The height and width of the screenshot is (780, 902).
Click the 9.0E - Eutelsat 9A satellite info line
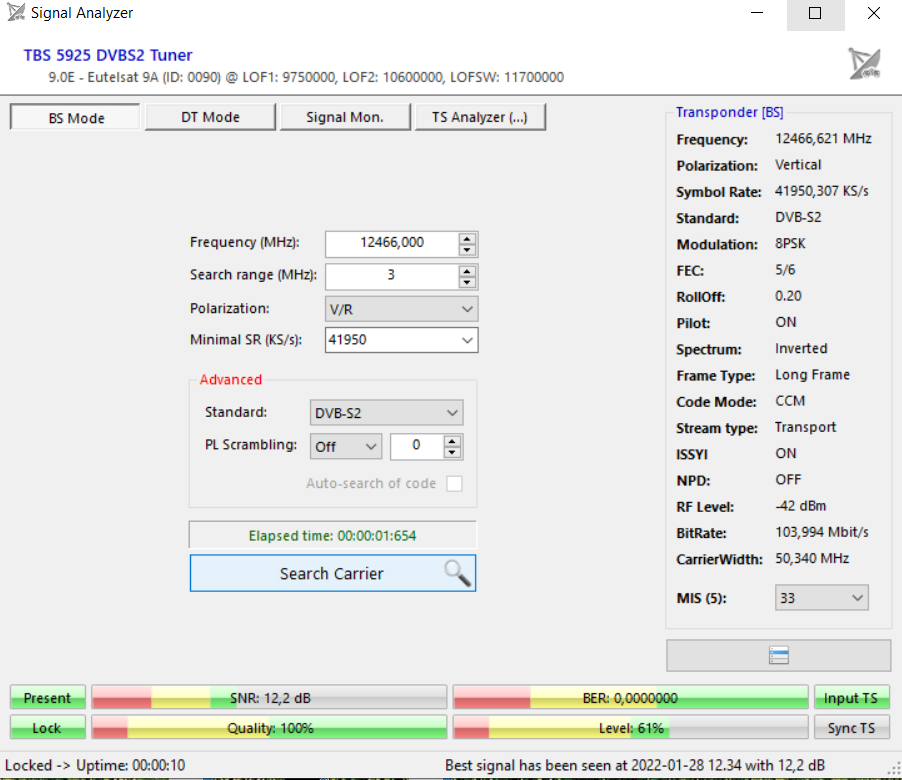click(x=305, y=77)
